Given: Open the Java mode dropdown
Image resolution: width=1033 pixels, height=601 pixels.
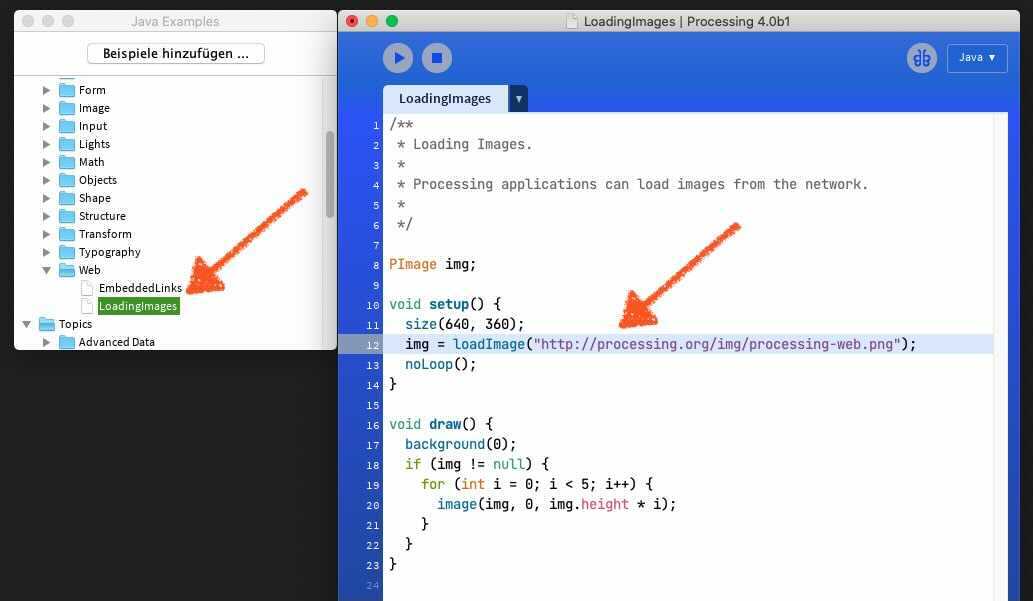Looking at the screenshot, I should pos(977,58).
